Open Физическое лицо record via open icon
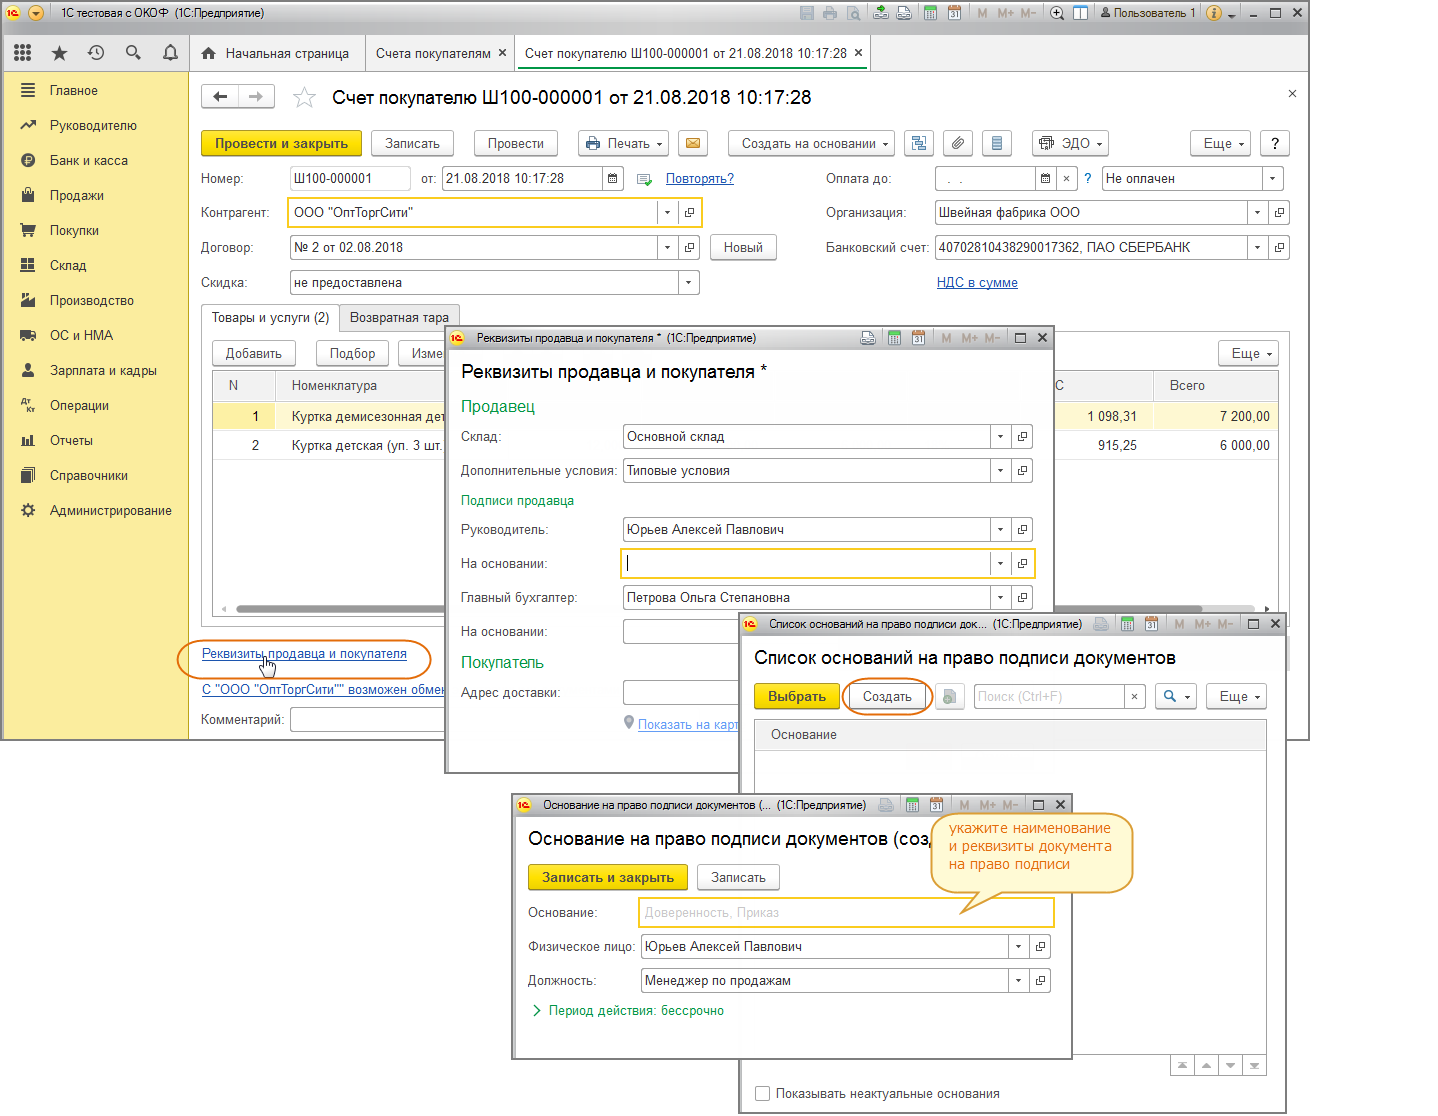 pyautogui.click(x=1040, y=946)
